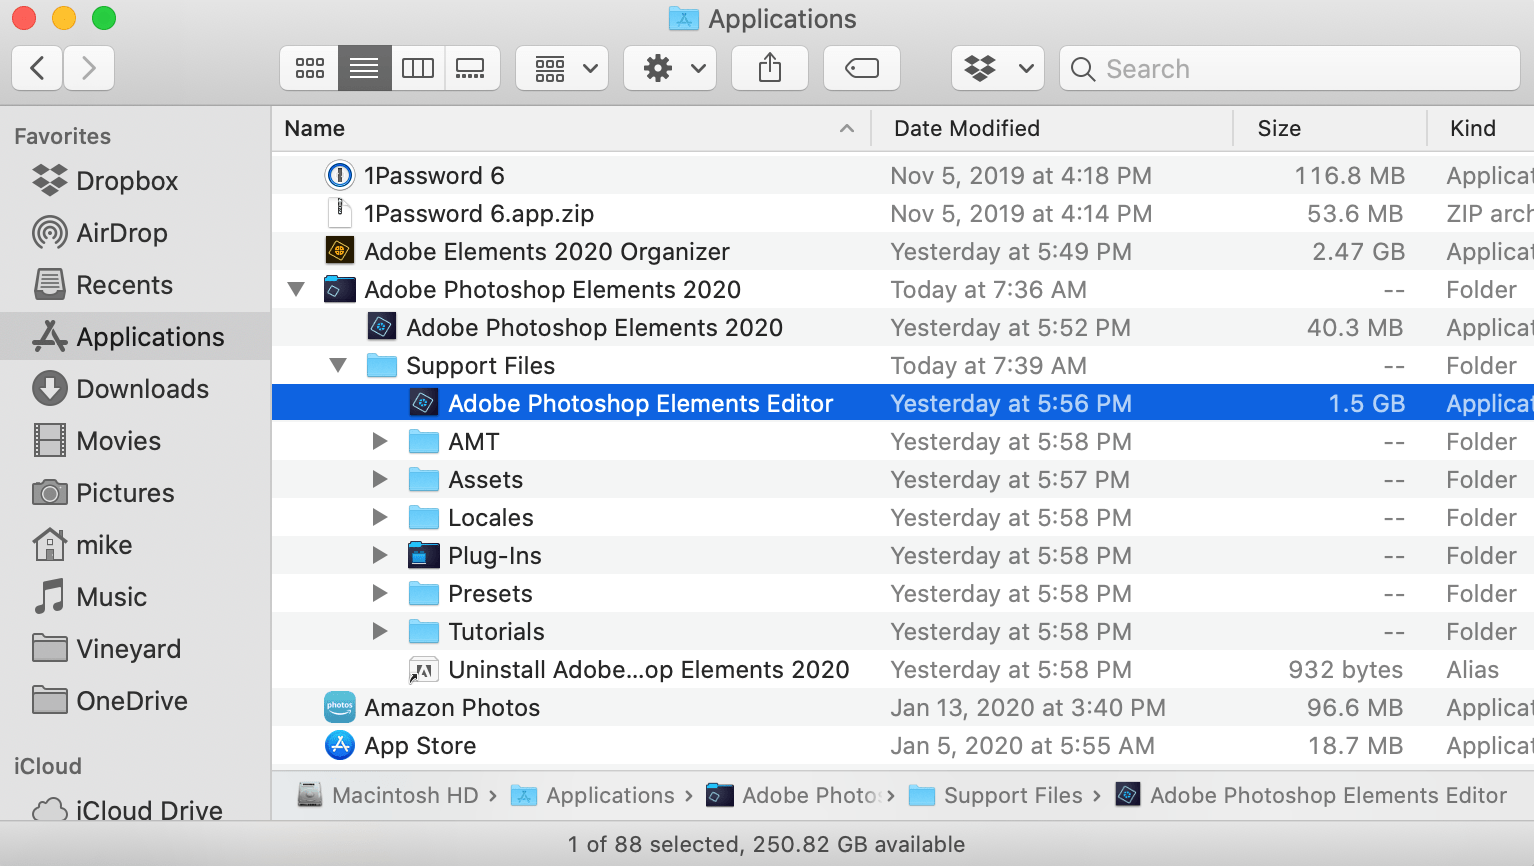The width and height of the screenshot is (1534, 866).
Task: Collapse the Adobe Photoshop Elements 2020 folder
Action: click(296, 290)
